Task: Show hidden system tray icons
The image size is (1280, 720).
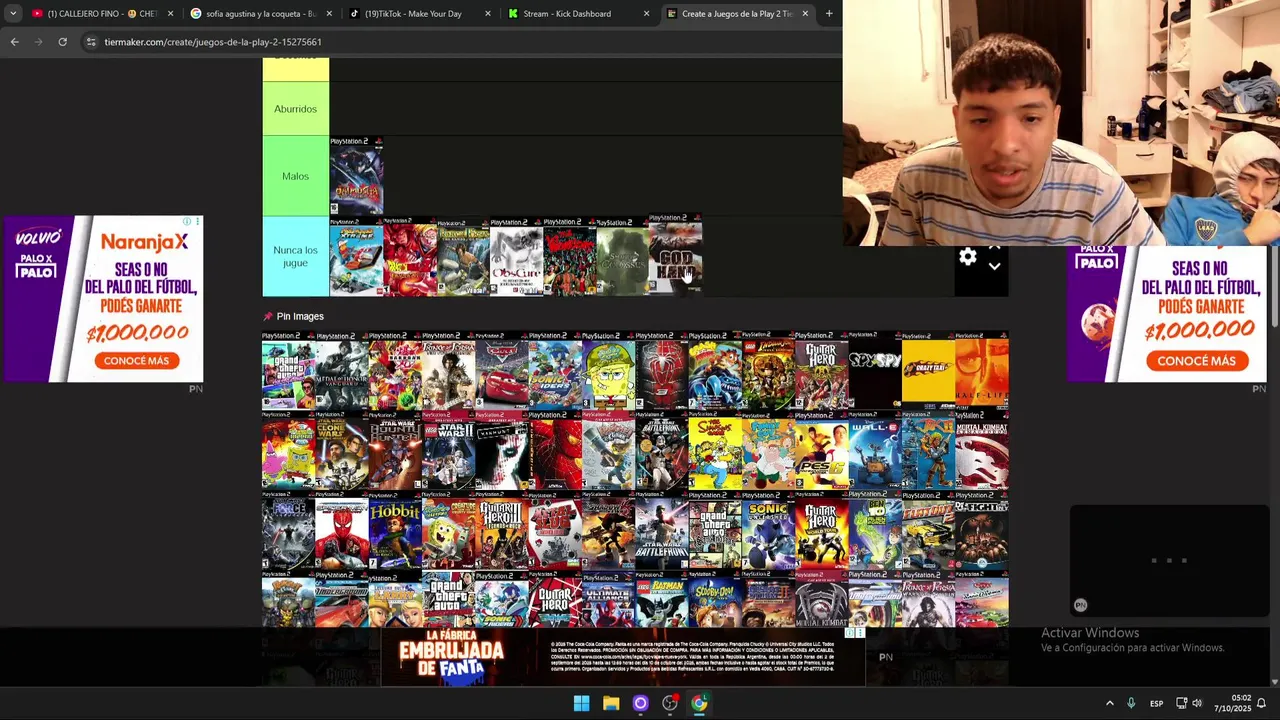Action: coord(1109,703)
